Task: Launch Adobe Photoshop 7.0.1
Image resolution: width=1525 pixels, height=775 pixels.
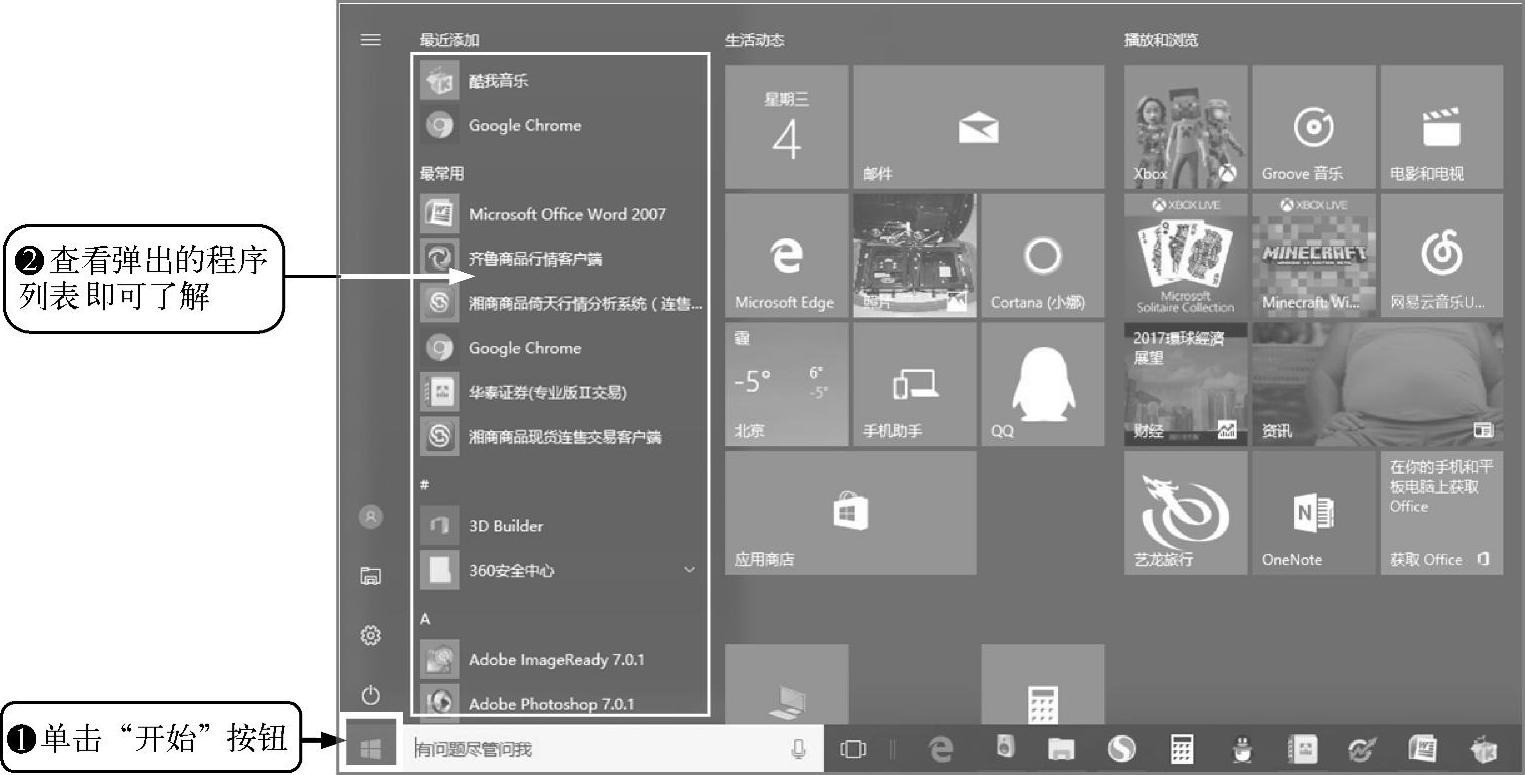Action: 560,703
